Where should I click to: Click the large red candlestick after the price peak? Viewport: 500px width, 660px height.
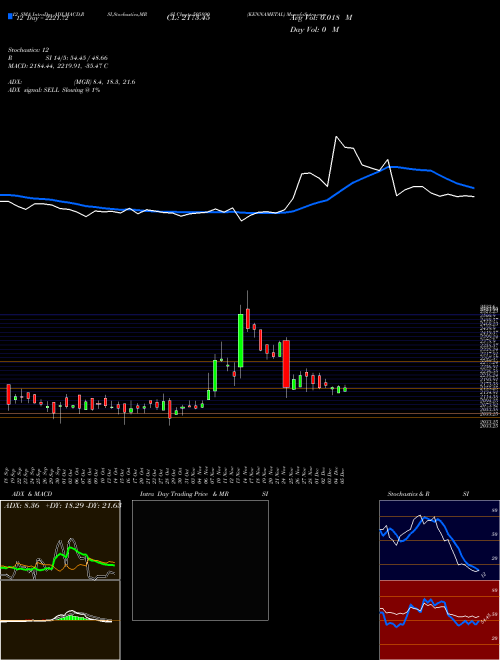point(286,364)
